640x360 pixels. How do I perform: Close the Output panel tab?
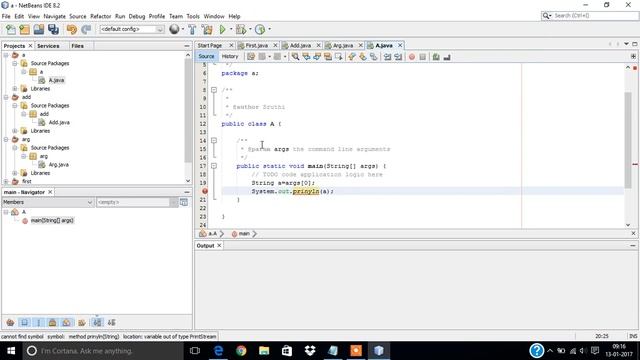coord(219,246)
